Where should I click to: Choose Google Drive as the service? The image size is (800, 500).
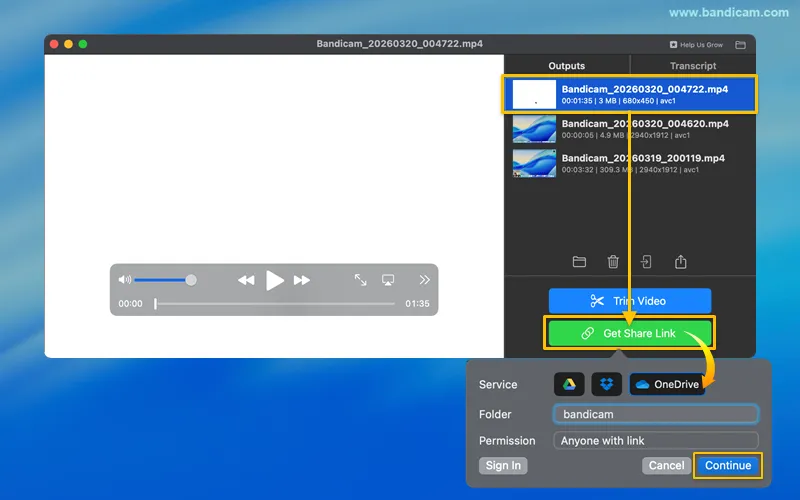tap(569, 384)
